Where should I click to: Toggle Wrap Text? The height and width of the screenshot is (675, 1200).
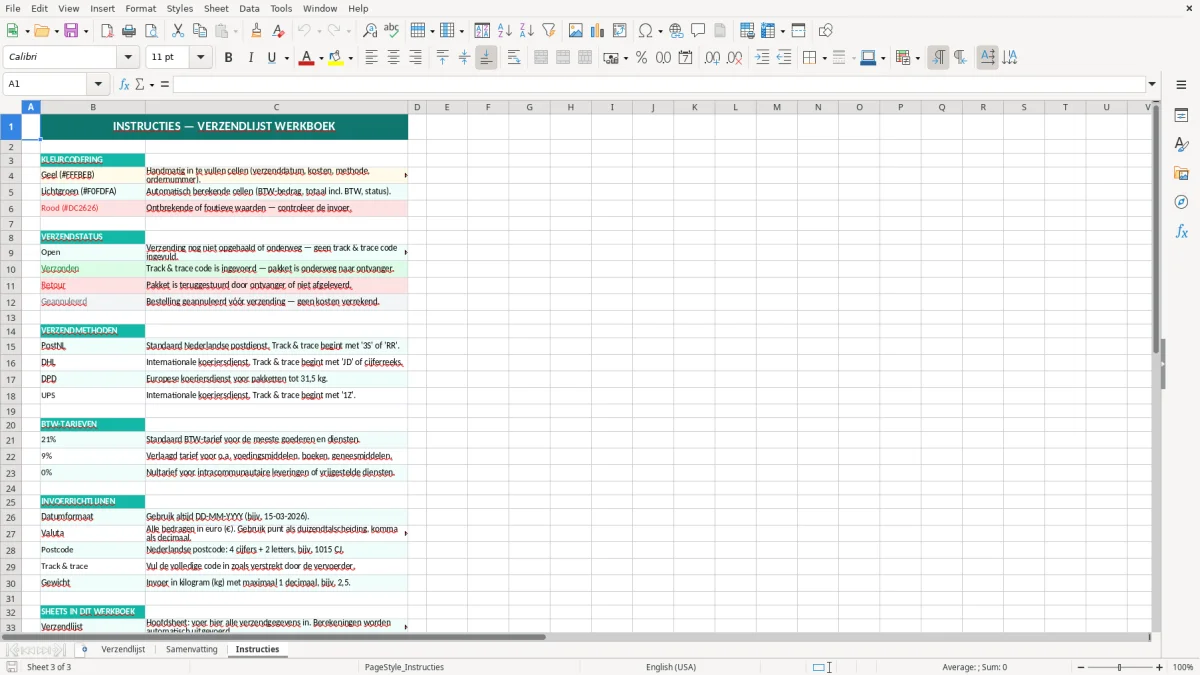pyautogui.click(x=513, y=58)
